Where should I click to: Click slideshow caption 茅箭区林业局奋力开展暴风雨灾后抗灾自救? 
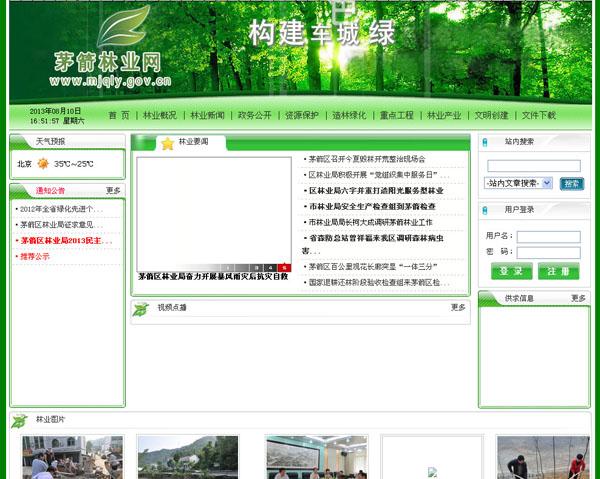point(213,276)
